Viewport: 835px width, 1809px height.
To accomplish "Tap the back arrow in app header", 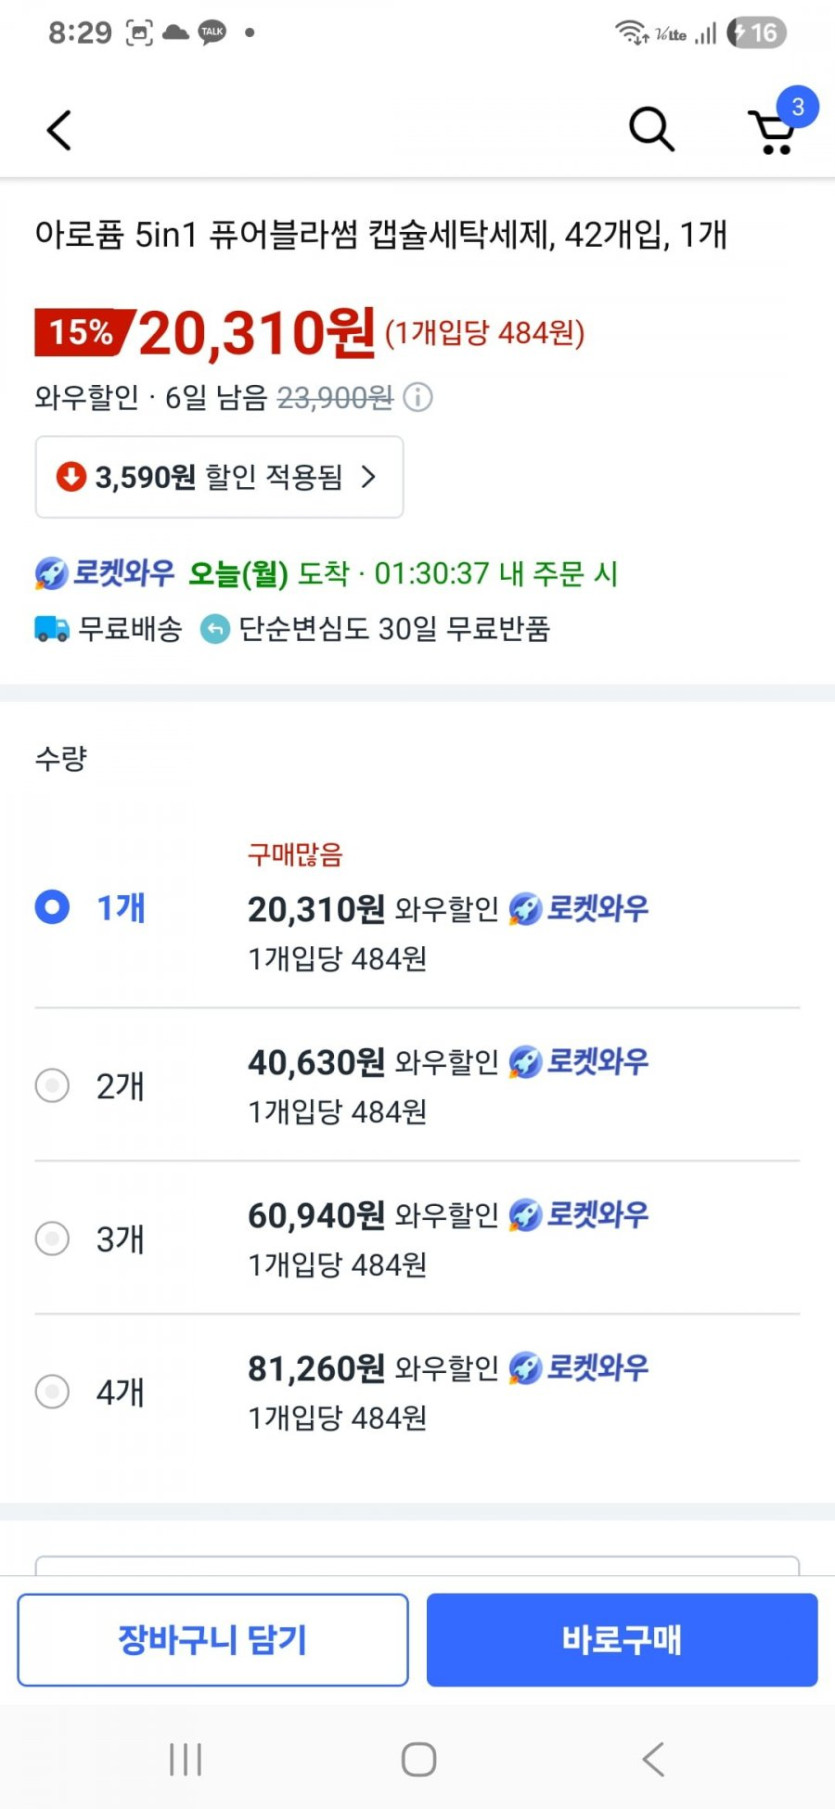I will (60, 130).
